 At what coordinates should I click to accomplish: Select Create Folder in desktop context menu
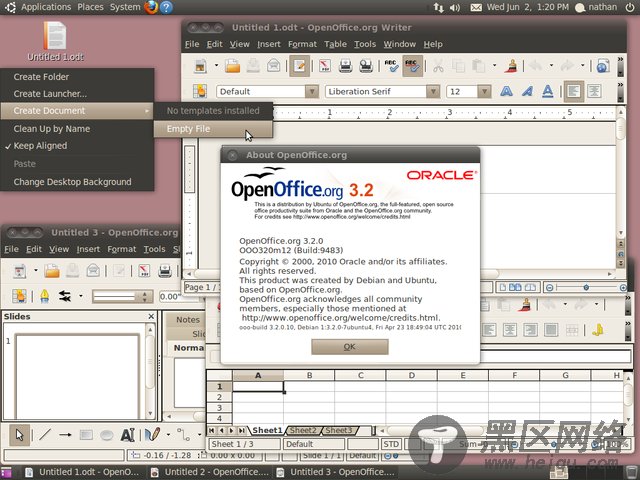point(77,77)
